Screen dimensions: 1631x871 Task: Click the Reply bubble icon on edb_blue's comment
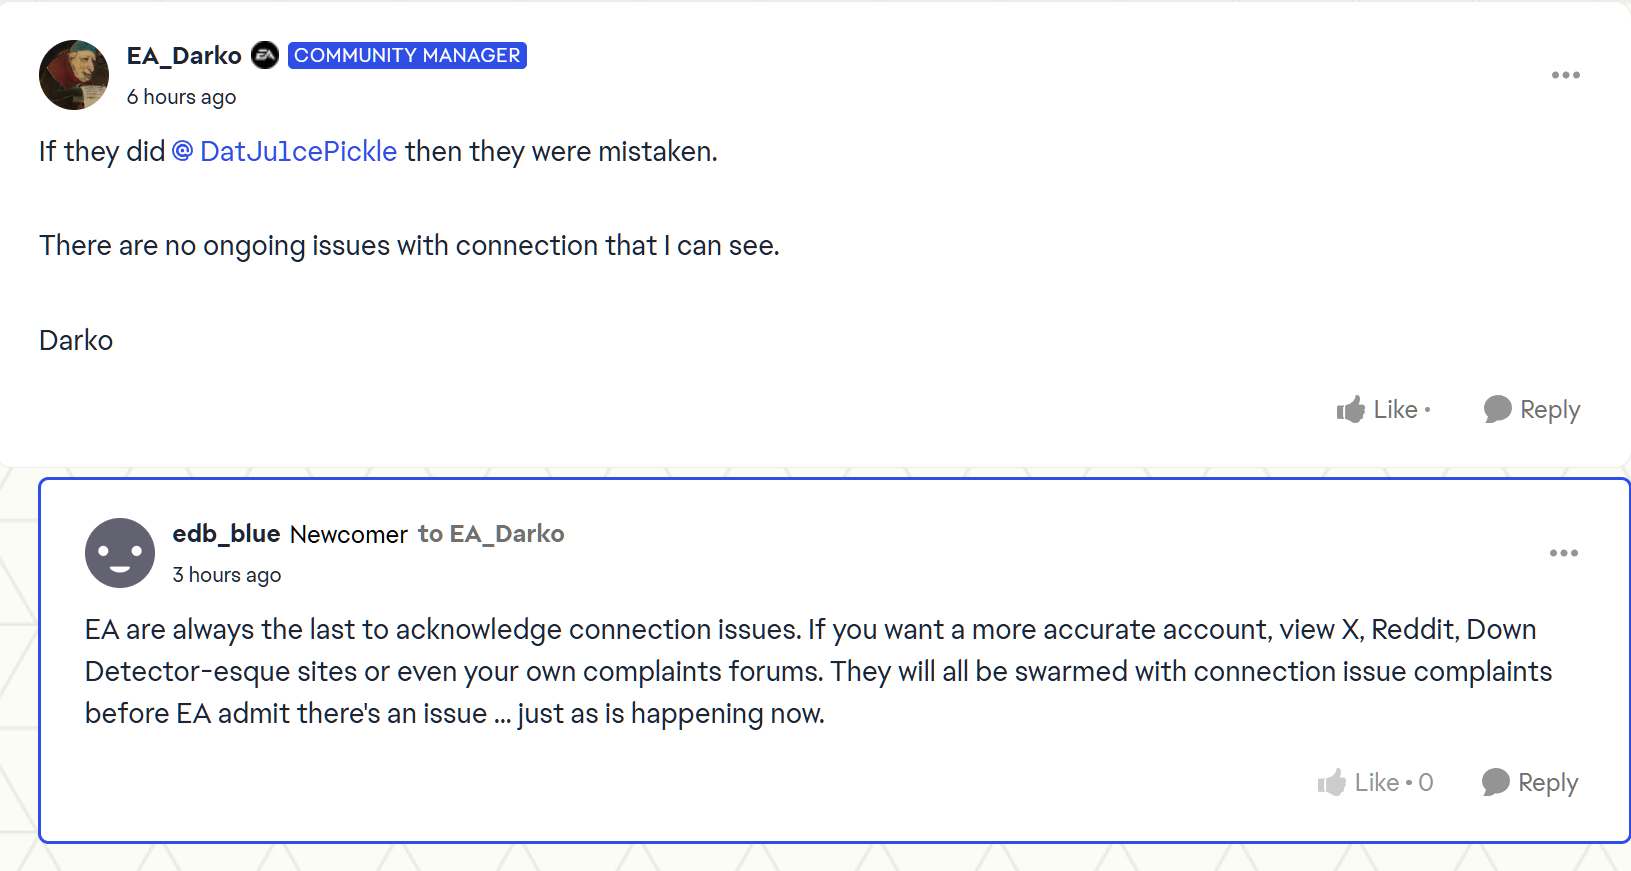point(1495,782)
